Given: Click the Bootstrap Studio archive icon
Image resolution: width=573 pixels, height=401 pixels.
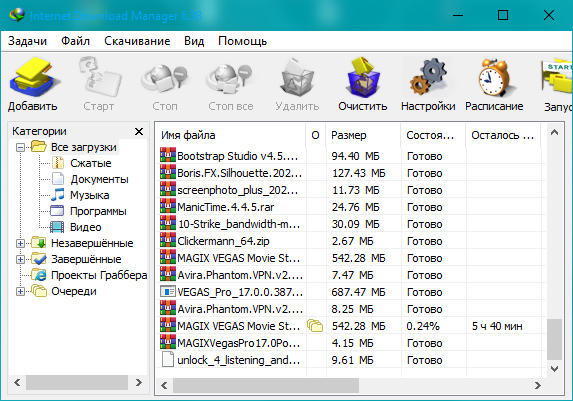Looking at the screenshot, I should [x=168, y=155].
